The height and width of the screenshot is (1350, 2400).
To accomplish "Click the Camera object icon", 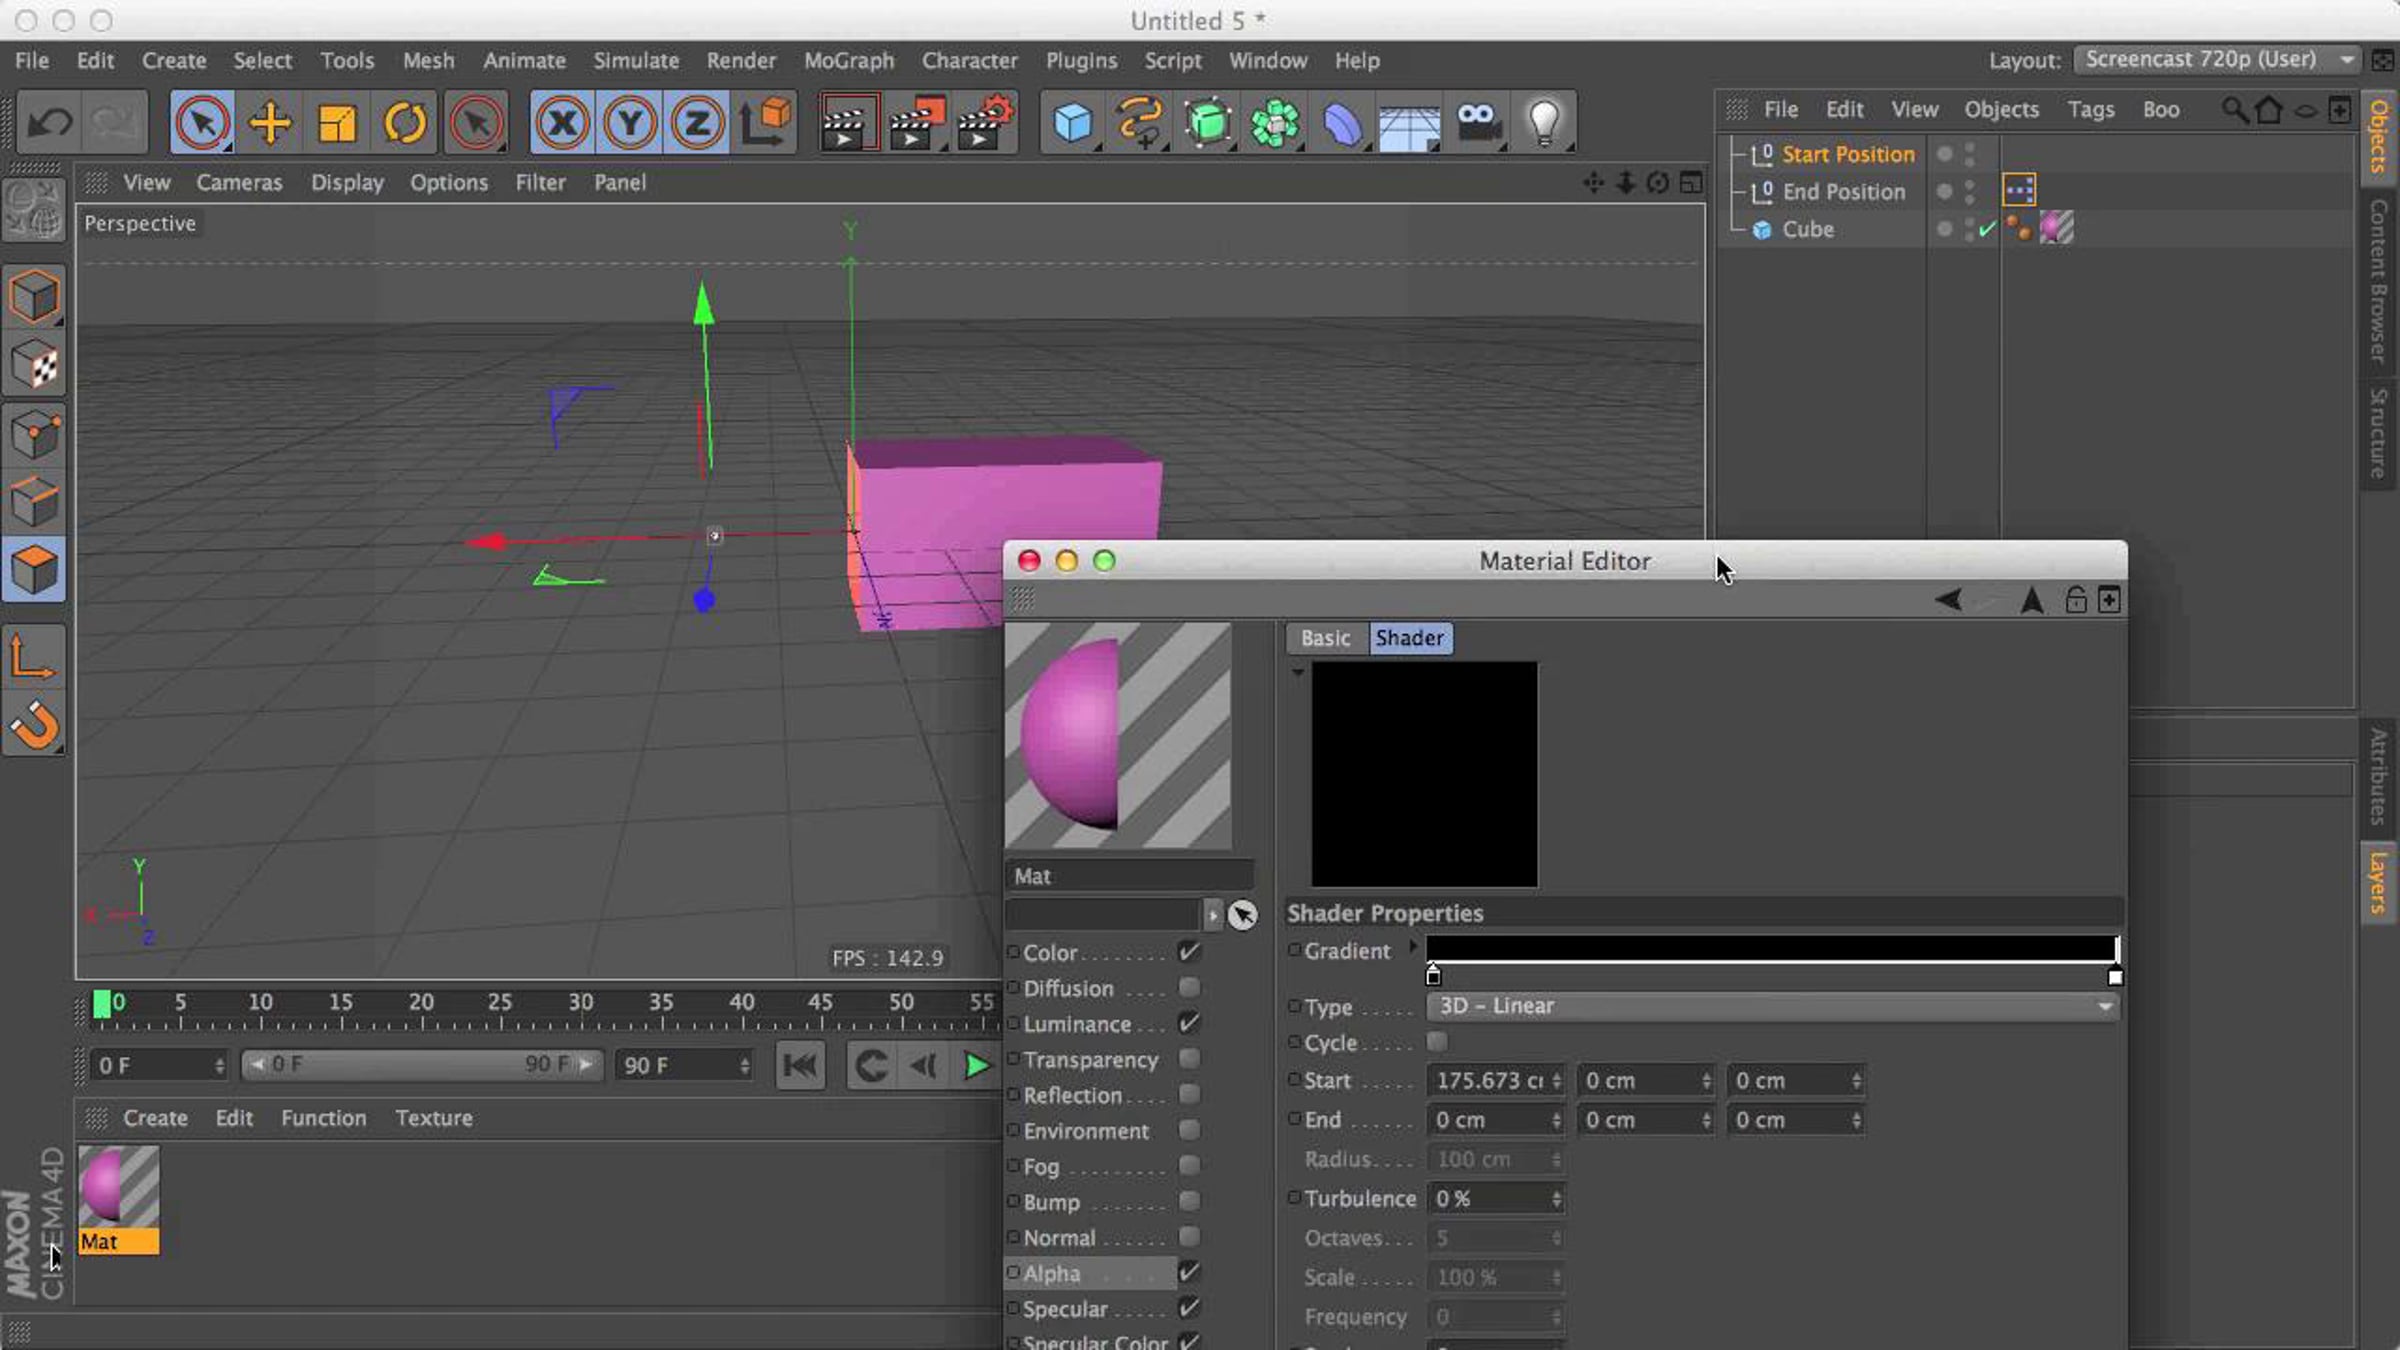I will pyautogui.click(x=1477, y=123).
